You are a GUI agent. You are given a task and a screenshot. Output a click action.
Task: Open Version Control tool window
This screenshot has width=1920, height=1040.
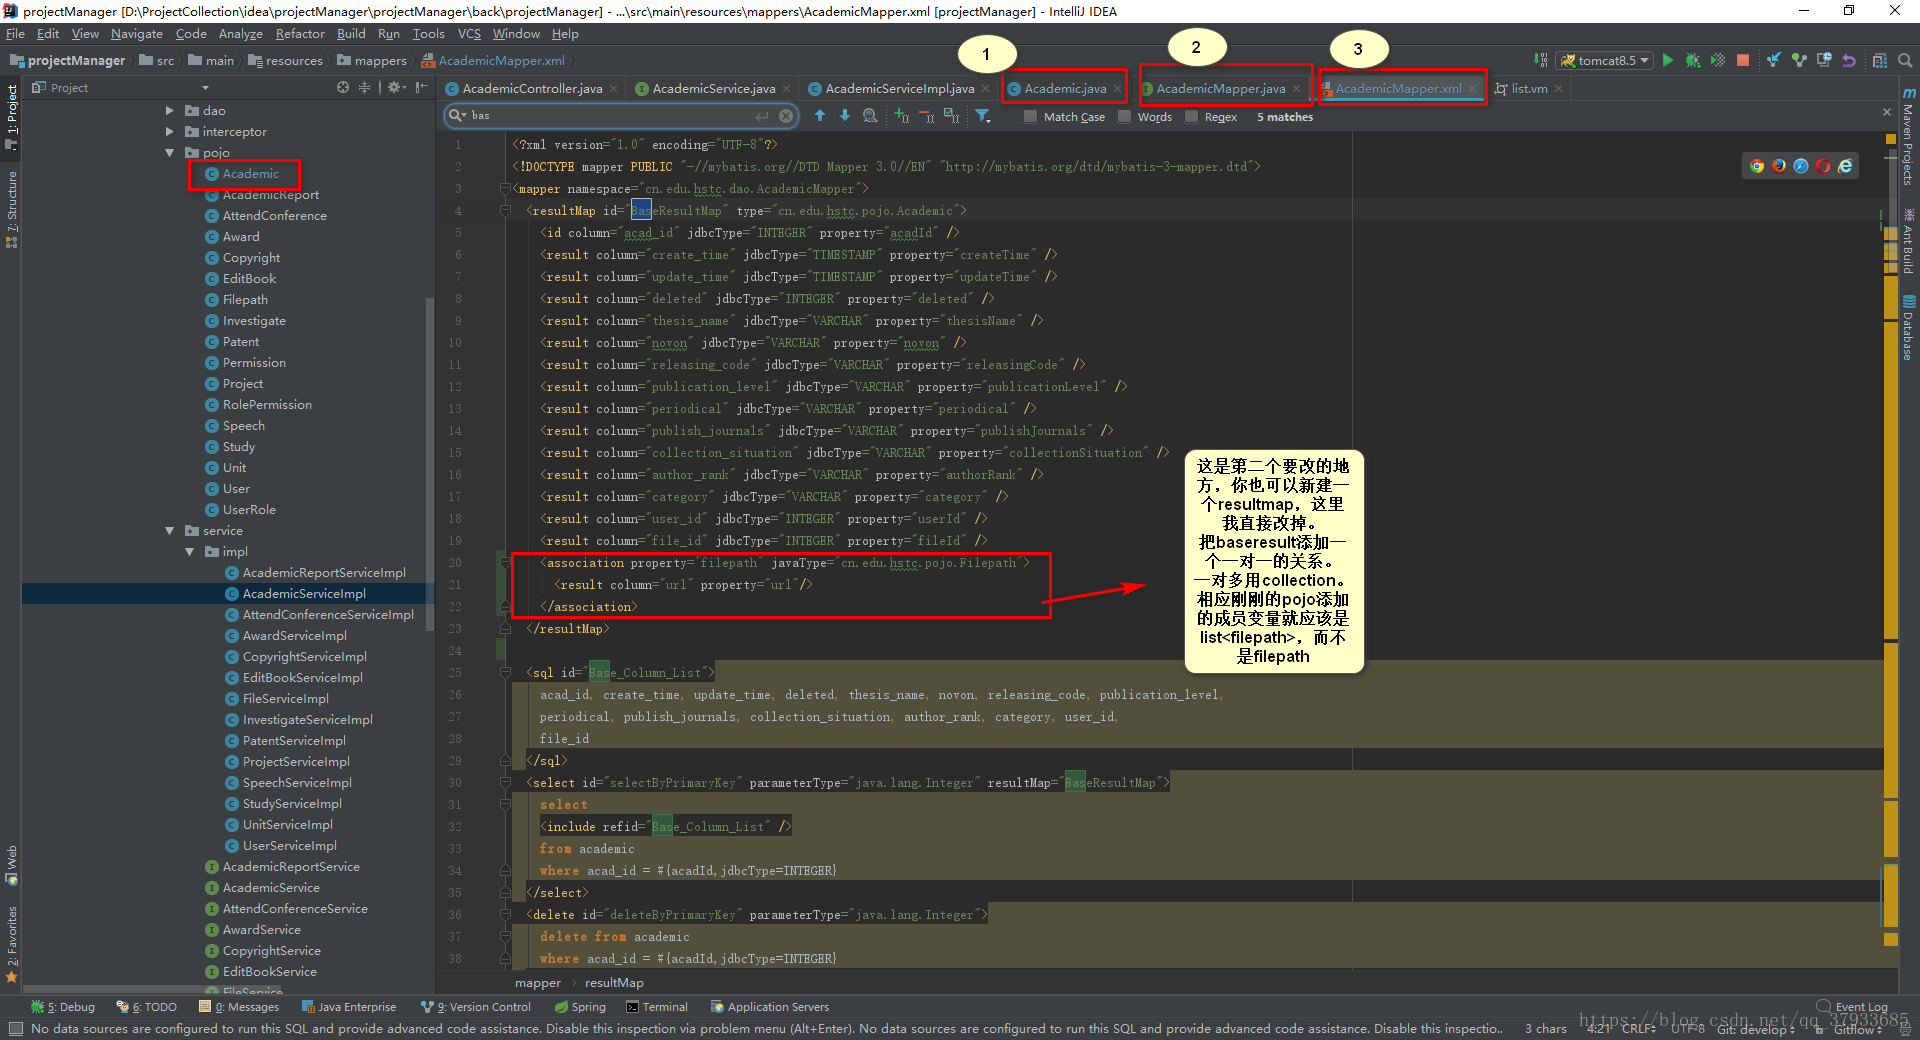pyautogui.click(x=476, y=1007)
